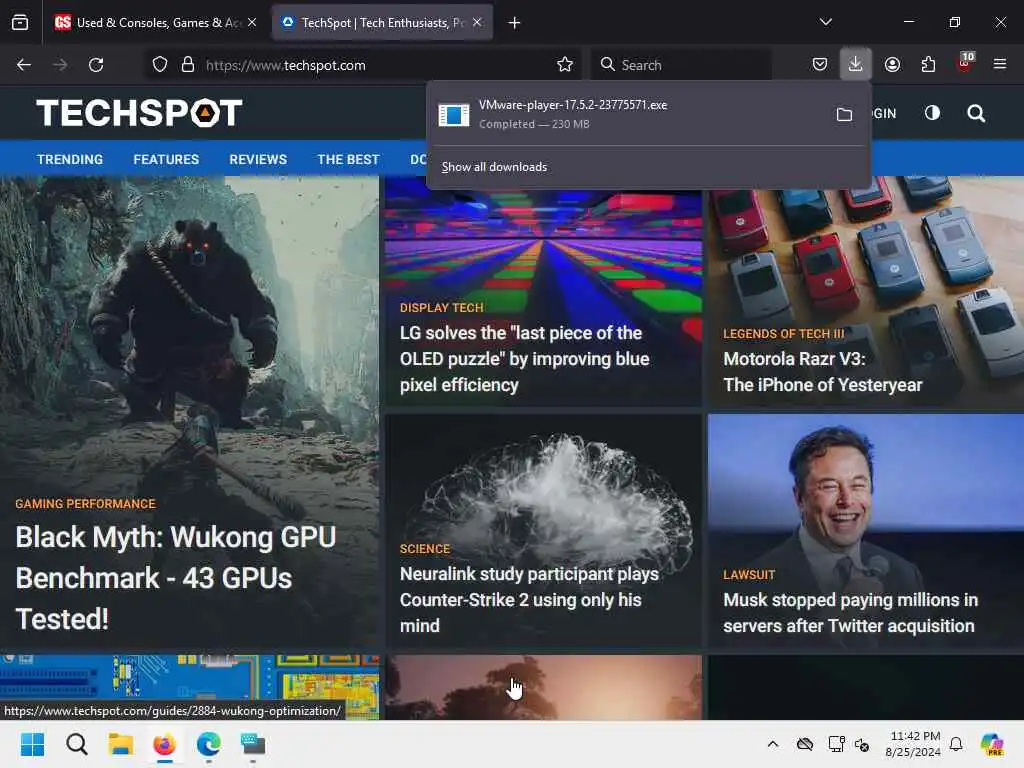Viewport: 1024px width, 768px height.
Task: Toggle TechSpot dark/light theme
Action: 933,113
